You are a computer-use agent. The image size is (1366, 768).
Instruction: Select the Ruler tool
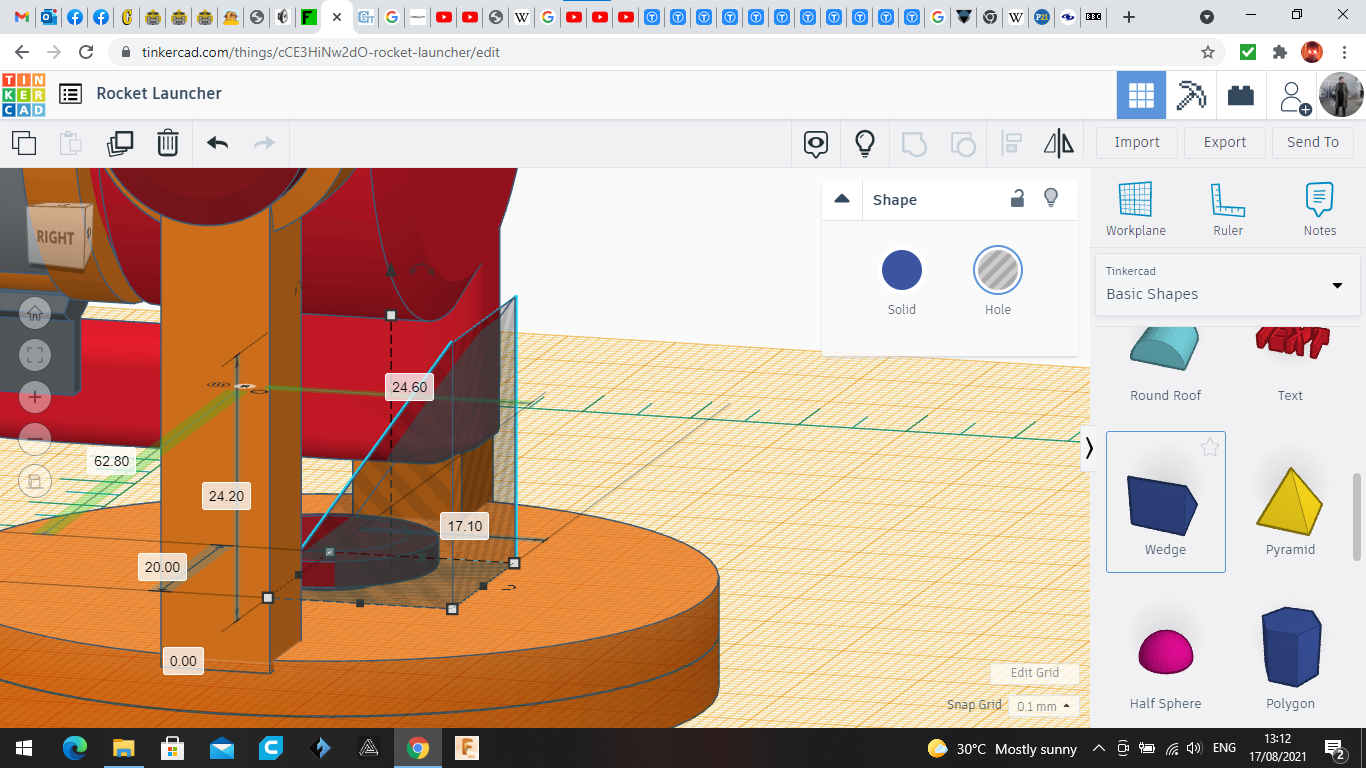[1228, 210]
